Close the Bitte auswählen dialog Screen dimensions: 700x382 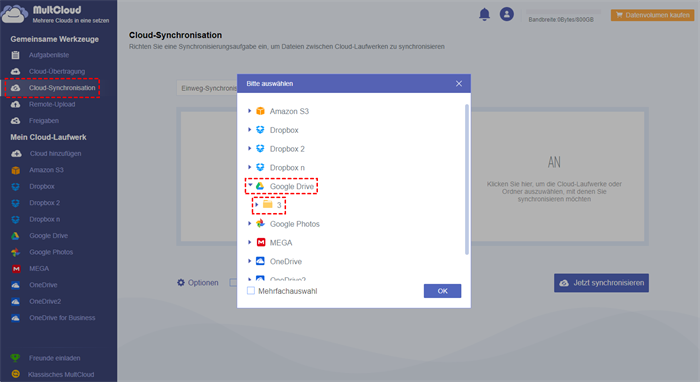point(458,83)
